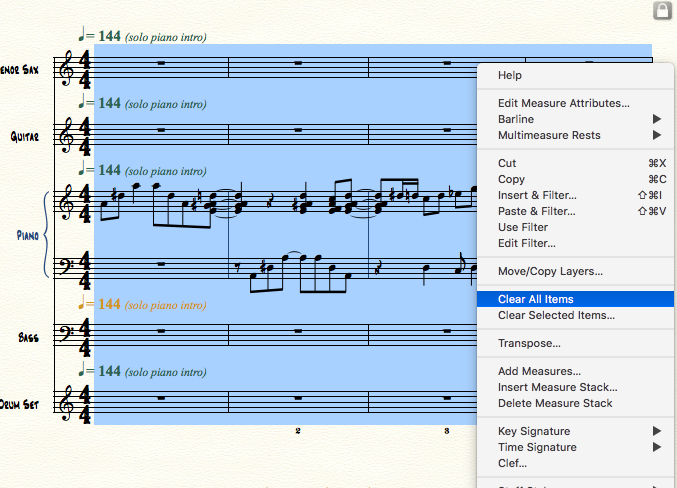The image size is (677, 488).
Task: Select Edit Measure Attributes menu entry
Action: (564, 103)
